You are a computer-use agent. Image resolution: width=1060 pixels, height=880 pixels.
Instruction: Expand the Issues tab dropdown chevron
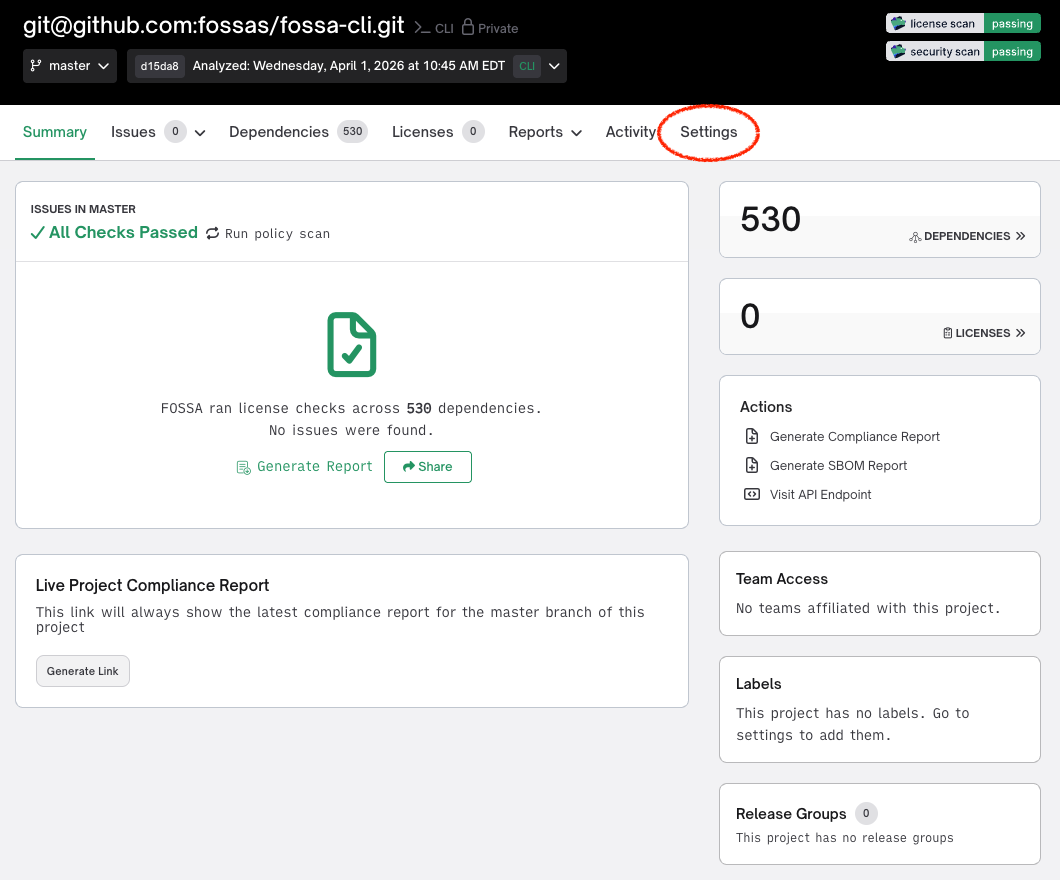(200, 132)
